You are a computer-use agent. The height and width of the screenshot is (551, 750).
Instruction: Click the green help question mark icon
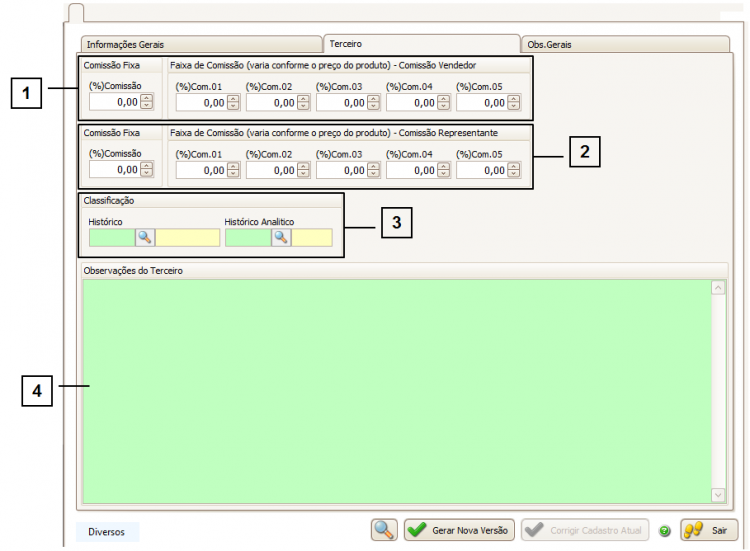pyautogui.click(x=665, y=531)
